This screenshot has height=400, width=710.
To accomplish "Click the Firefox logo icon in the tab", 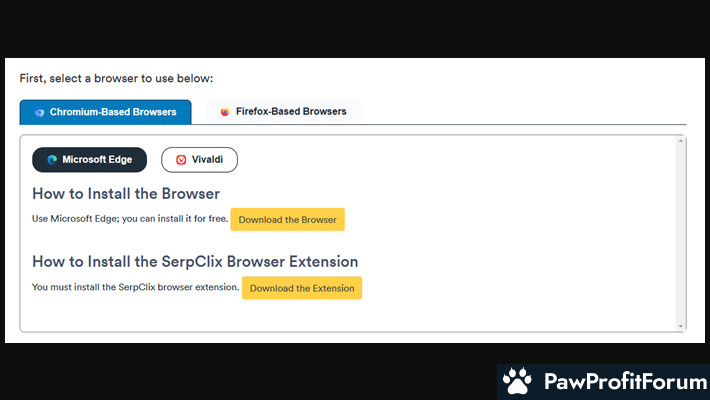I will [x=225, y=112].
